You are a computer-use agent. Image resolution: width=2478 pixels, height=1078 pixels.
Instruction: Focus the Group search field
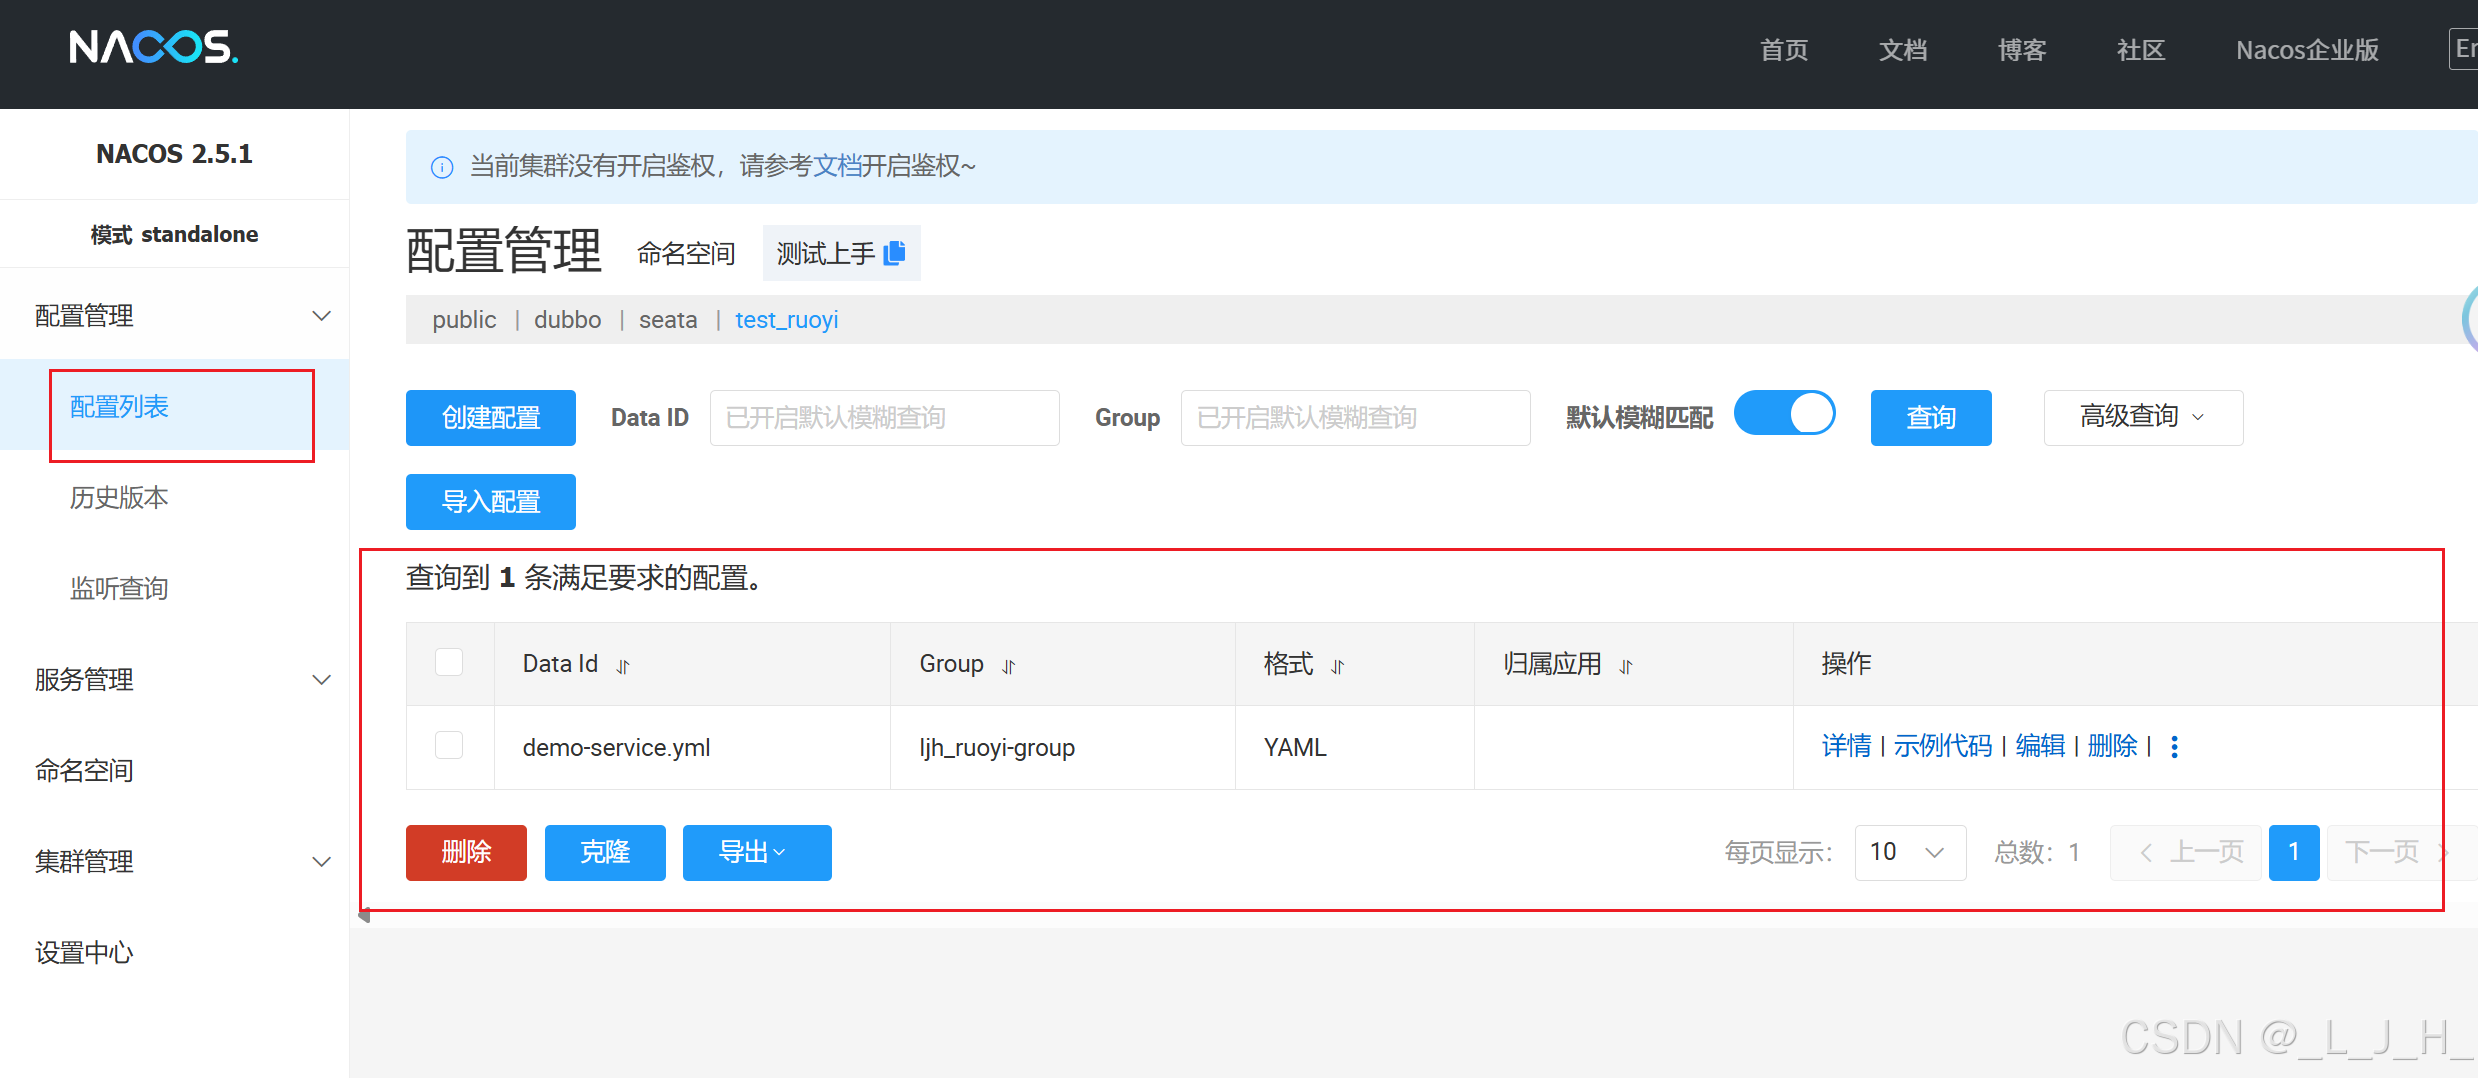coord(1355,418)
